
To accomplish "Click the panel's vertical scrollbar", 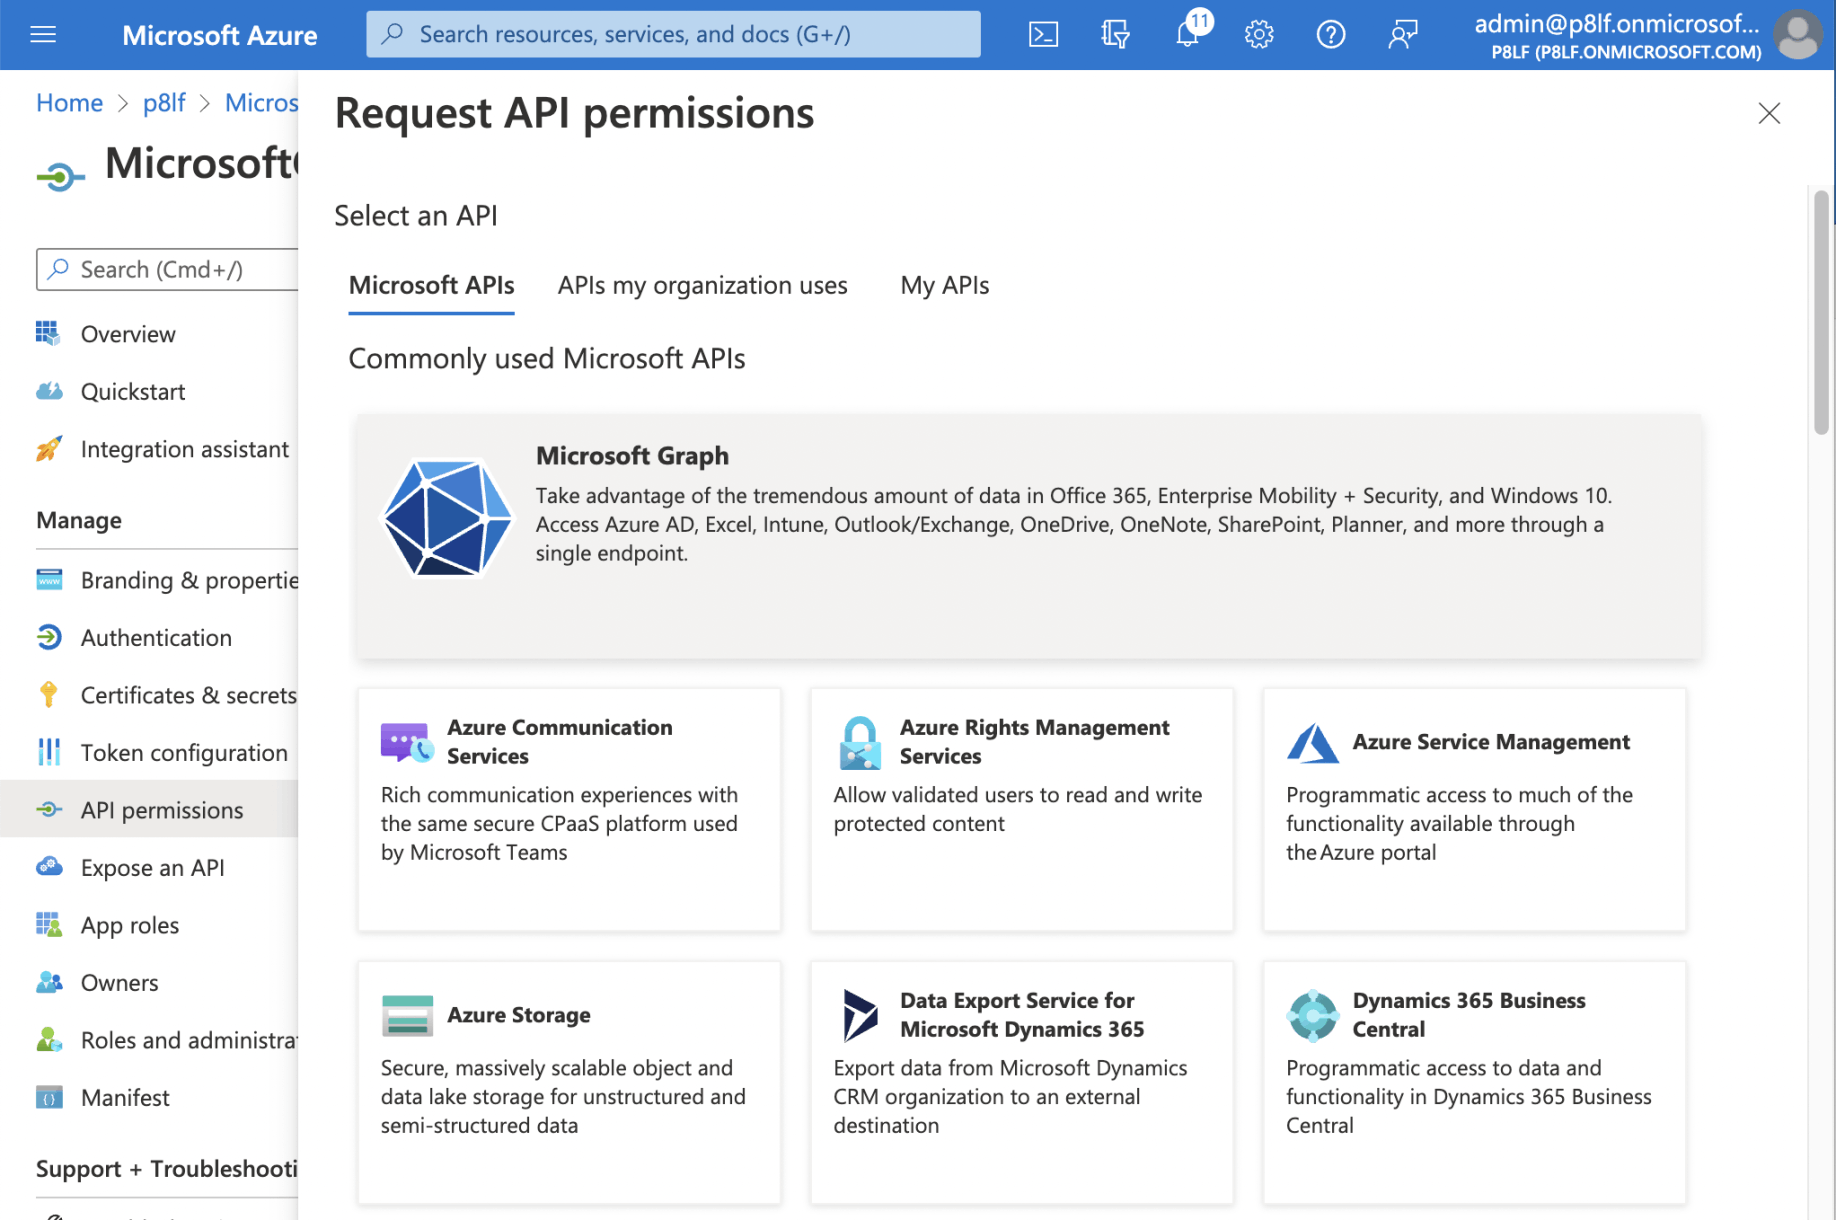I will 1821,312.
